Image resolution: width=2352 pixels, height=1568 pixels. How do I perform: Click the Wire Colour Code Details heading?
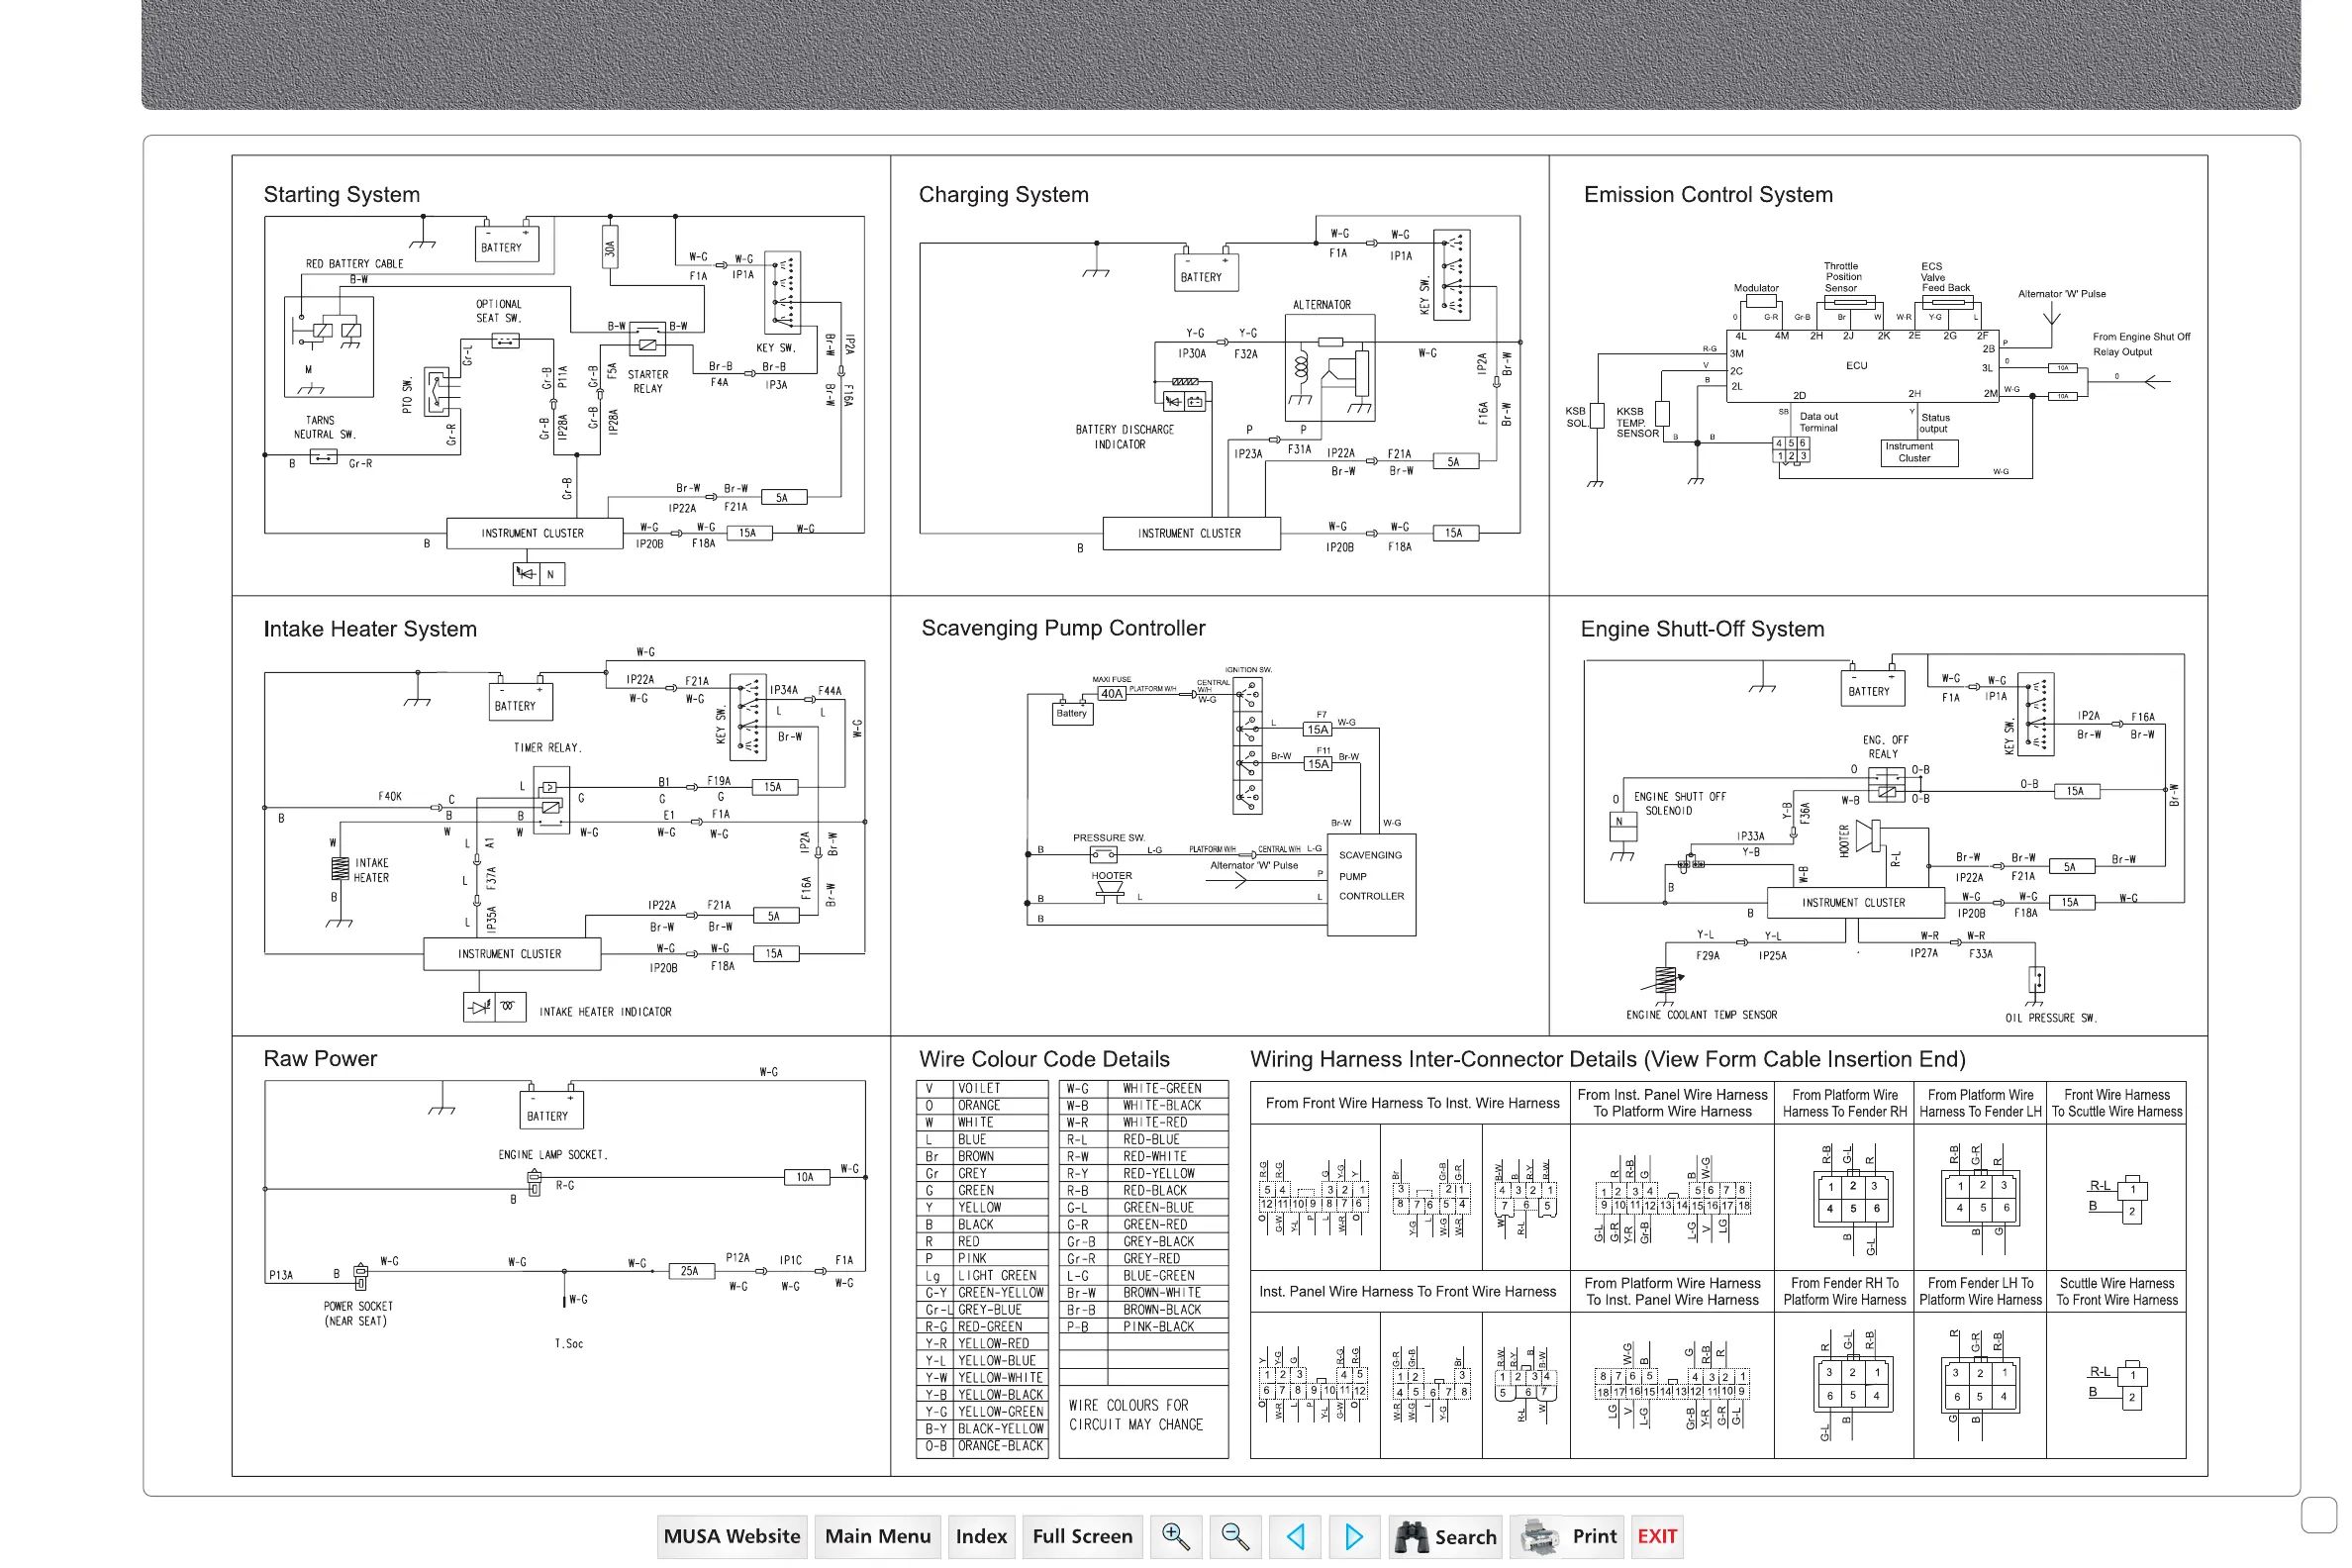pos(1044,1059)
